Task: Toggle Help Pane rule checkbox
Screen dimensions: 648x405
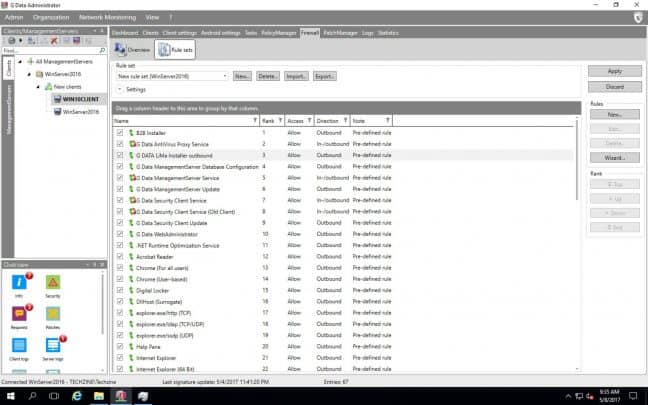Action: (x=120, y=346)
